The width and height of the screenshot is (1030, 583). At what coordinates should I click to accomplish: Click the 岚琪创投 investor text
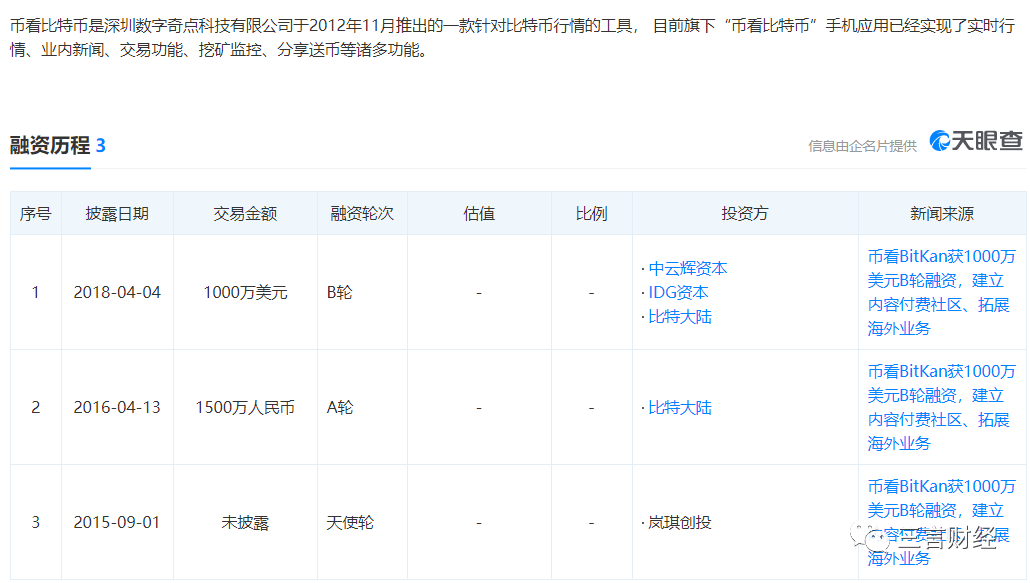680,523
